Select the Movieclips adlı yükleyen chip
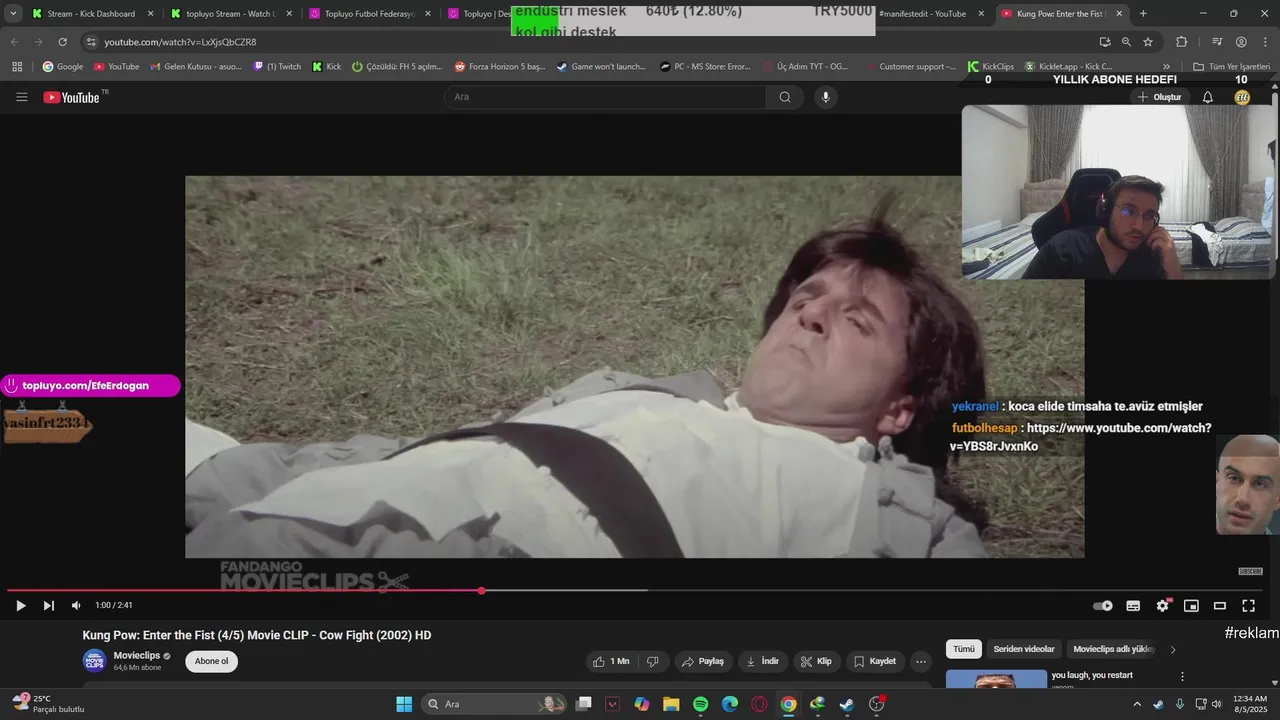This screenshot has width=1280, height=720. click(x=1113, y=649)
